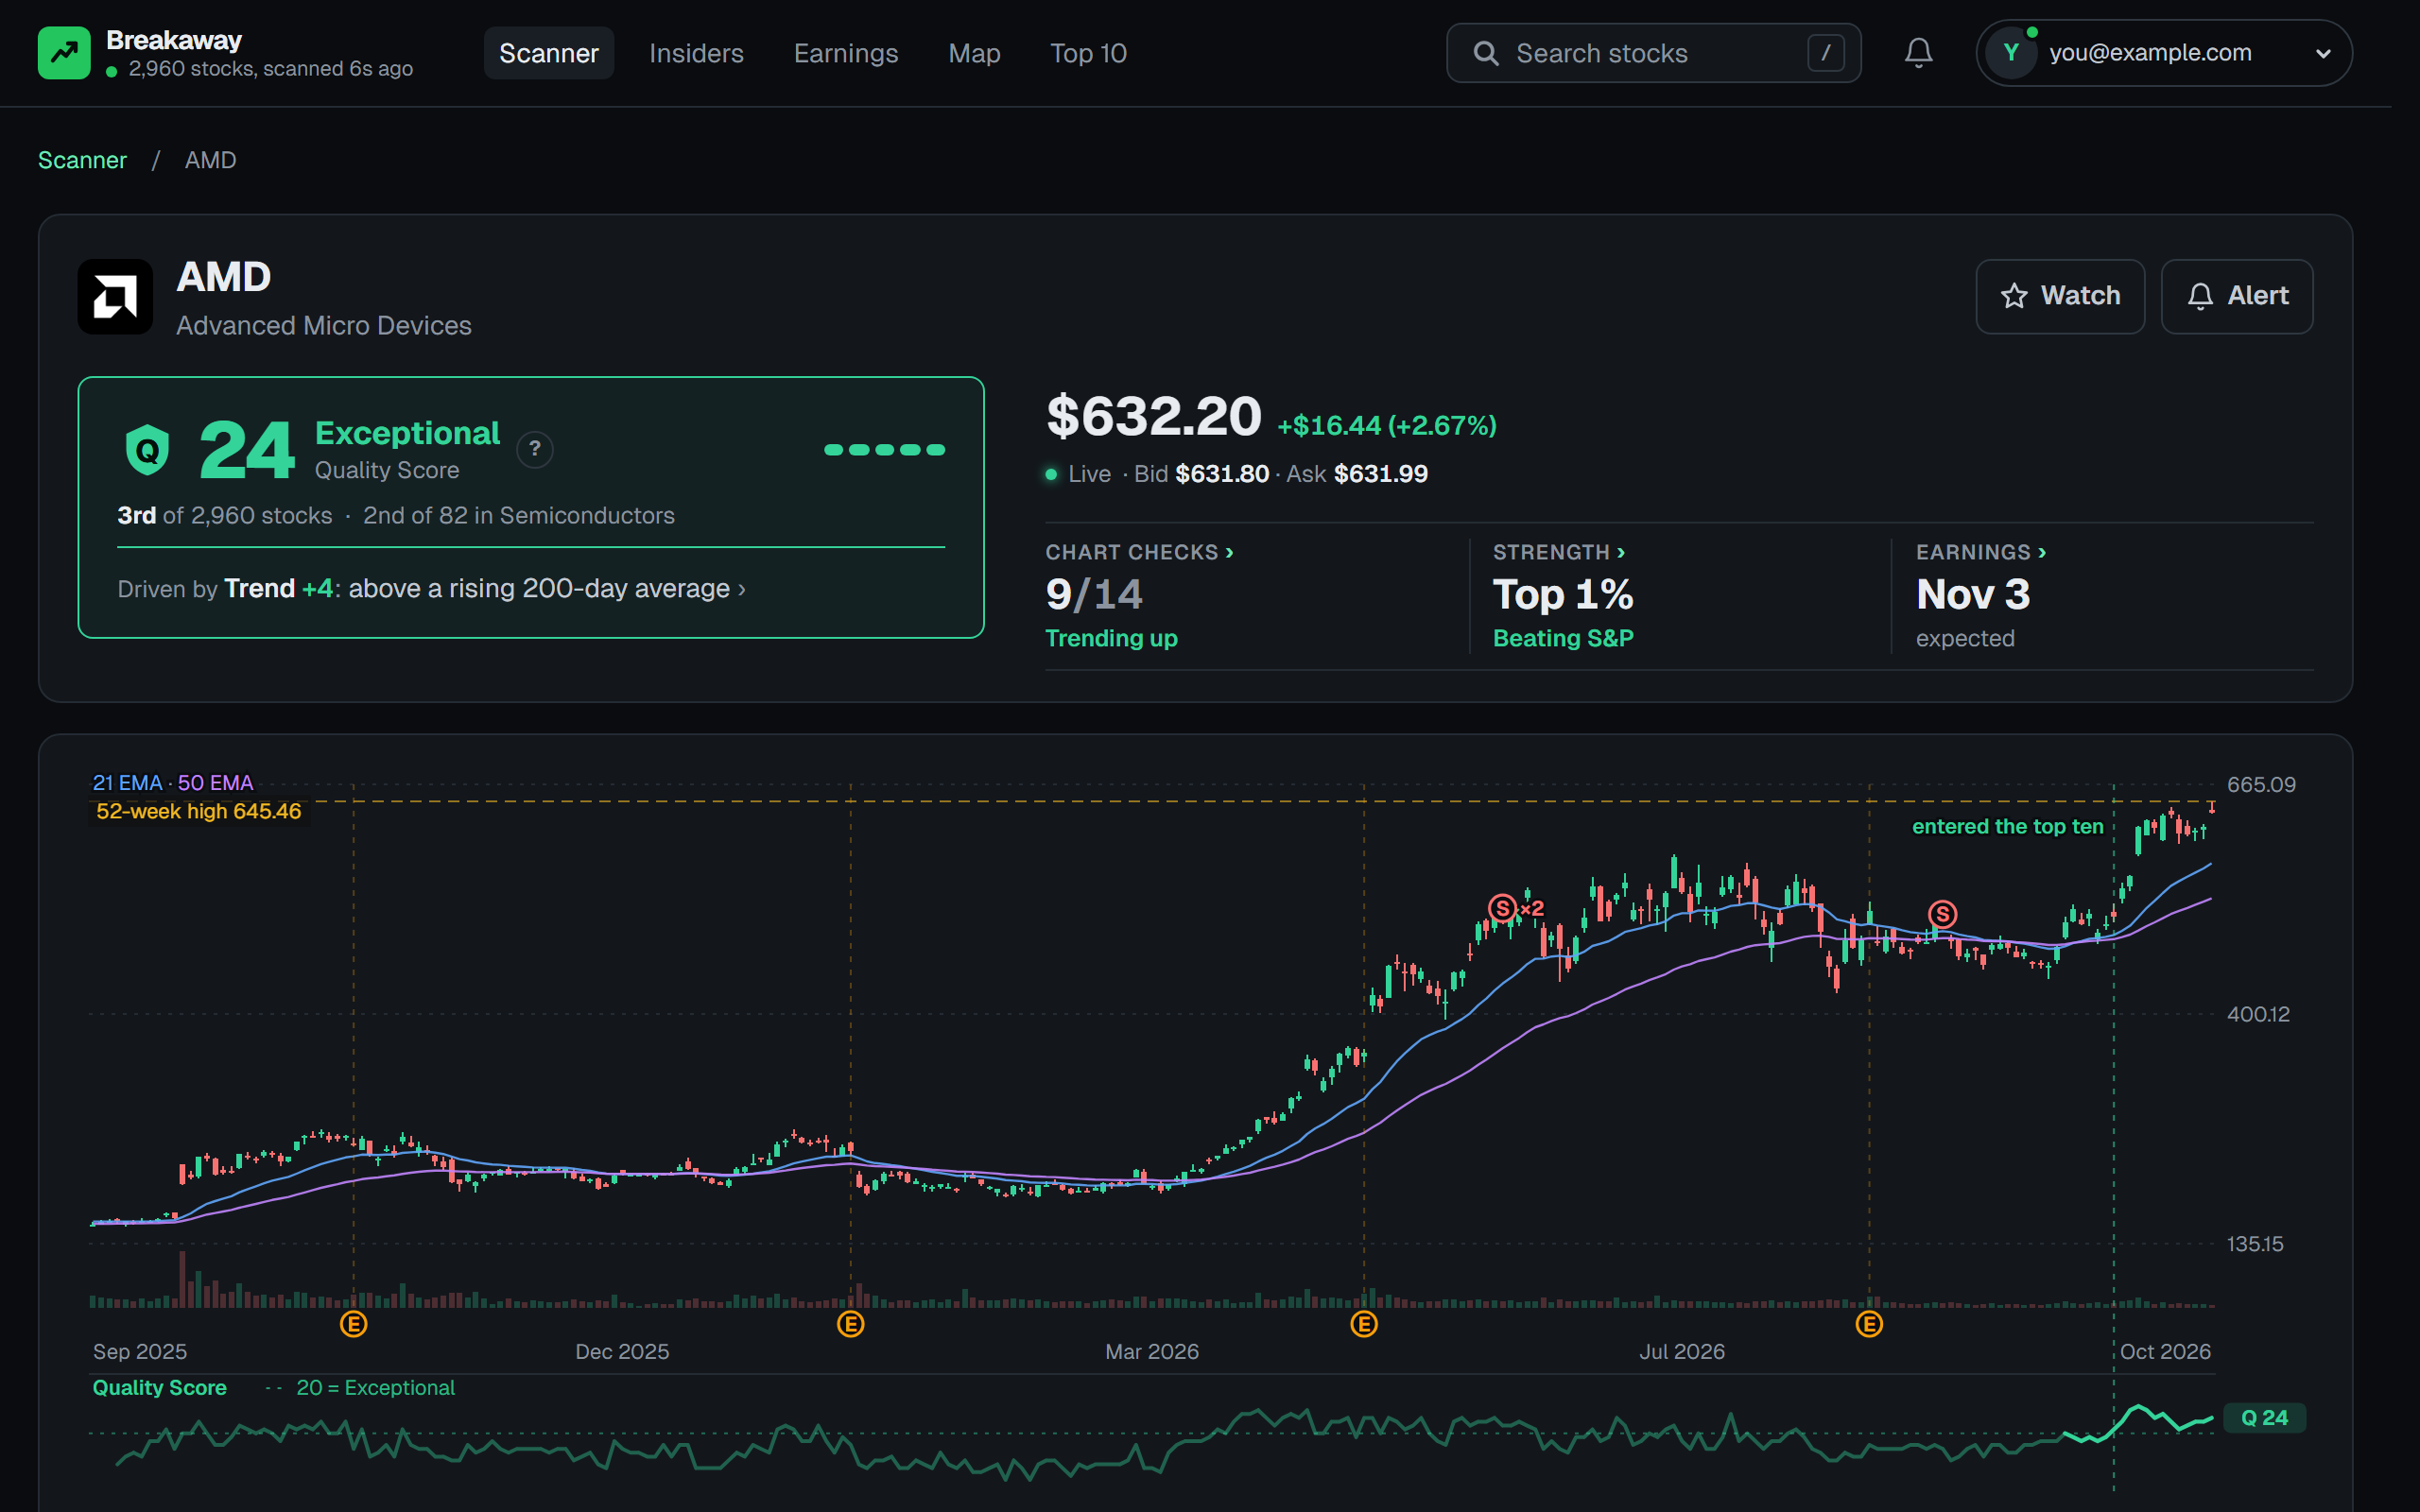Click the 9/14 chart checks value
Viewport: 2420px width, 1512px height.
tap(1094, 595)
